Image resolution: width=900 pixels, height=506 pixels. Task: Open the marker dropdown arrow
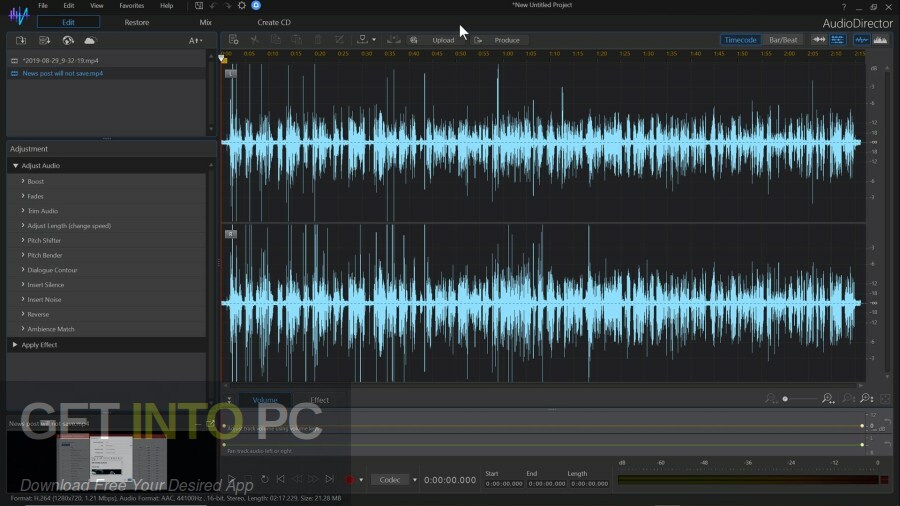pos(374,40)
